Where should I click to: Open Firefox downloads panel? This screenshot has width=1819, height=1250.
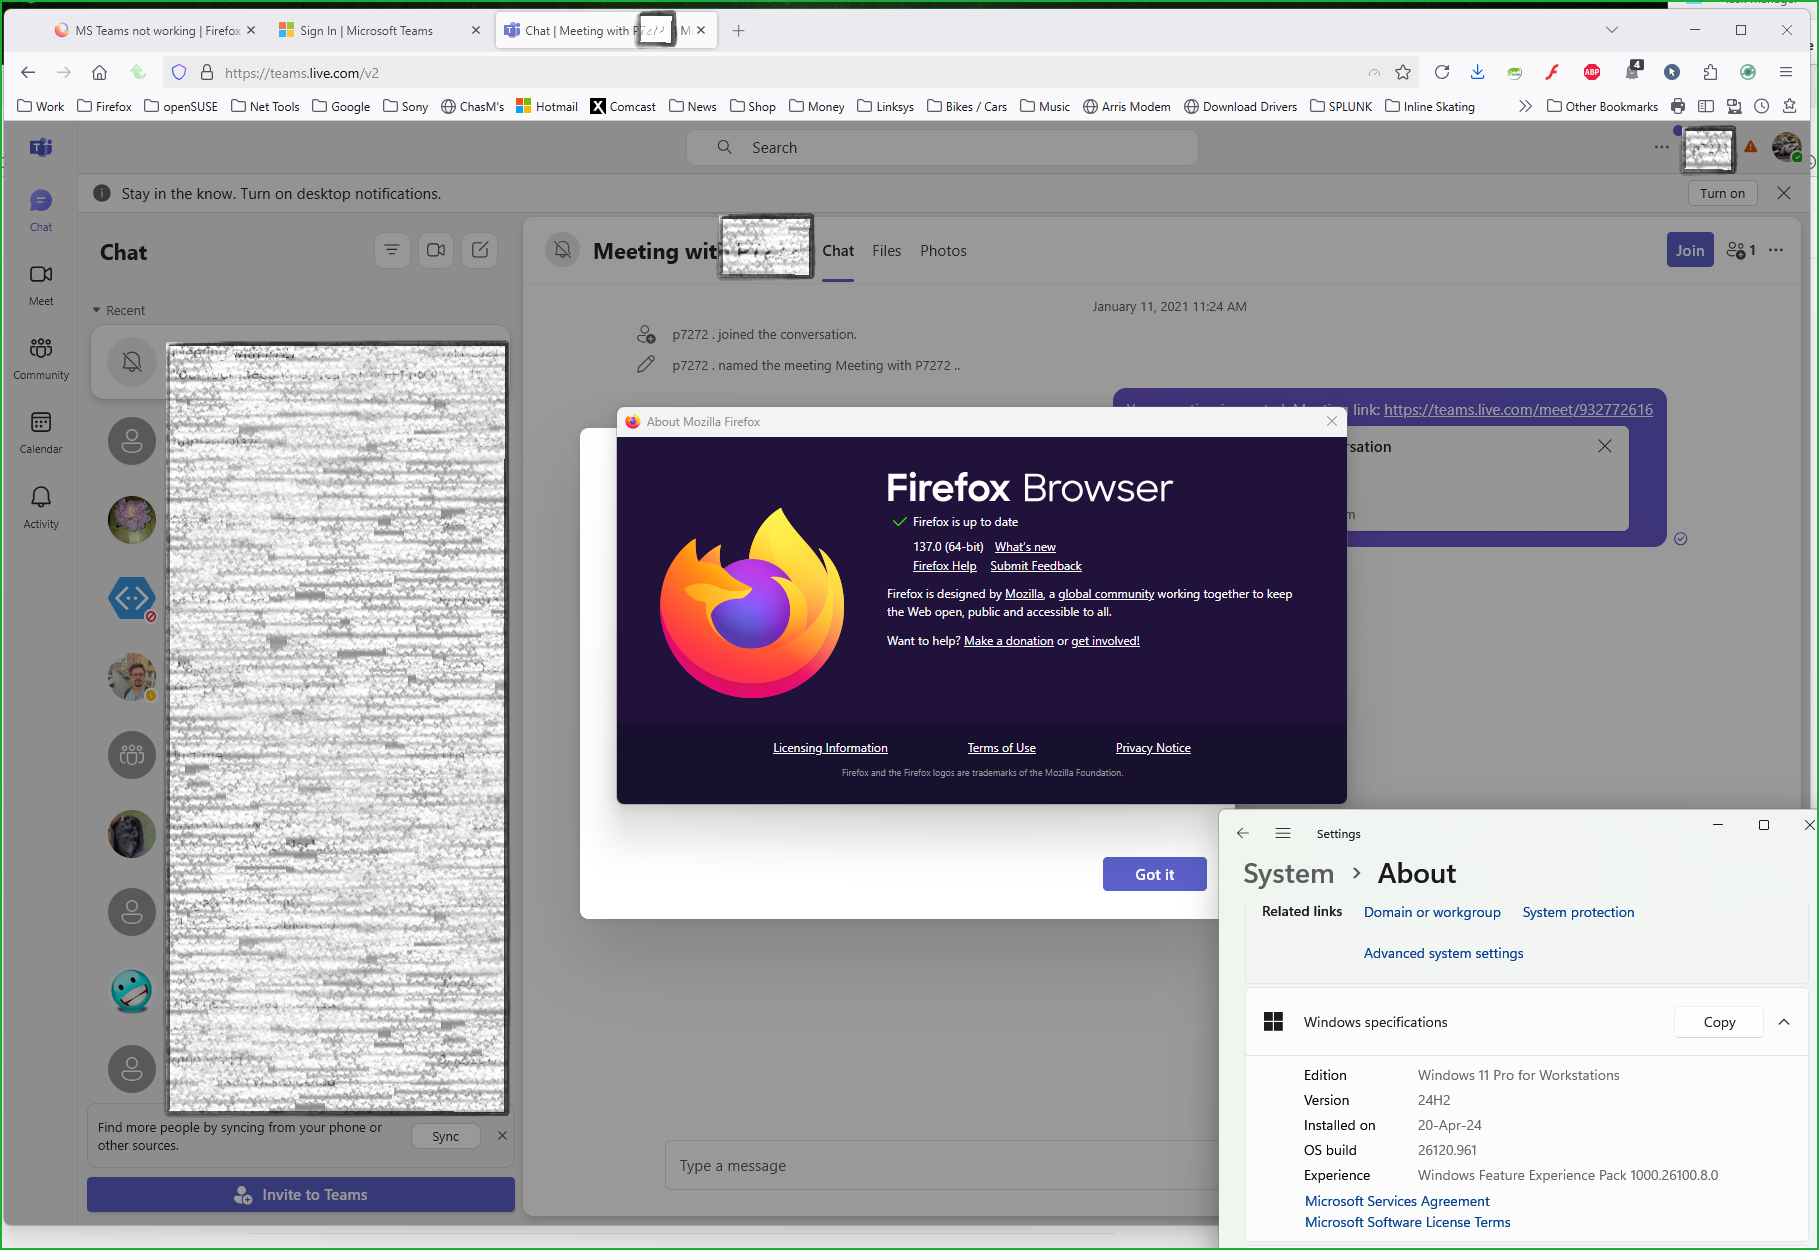1478,72
